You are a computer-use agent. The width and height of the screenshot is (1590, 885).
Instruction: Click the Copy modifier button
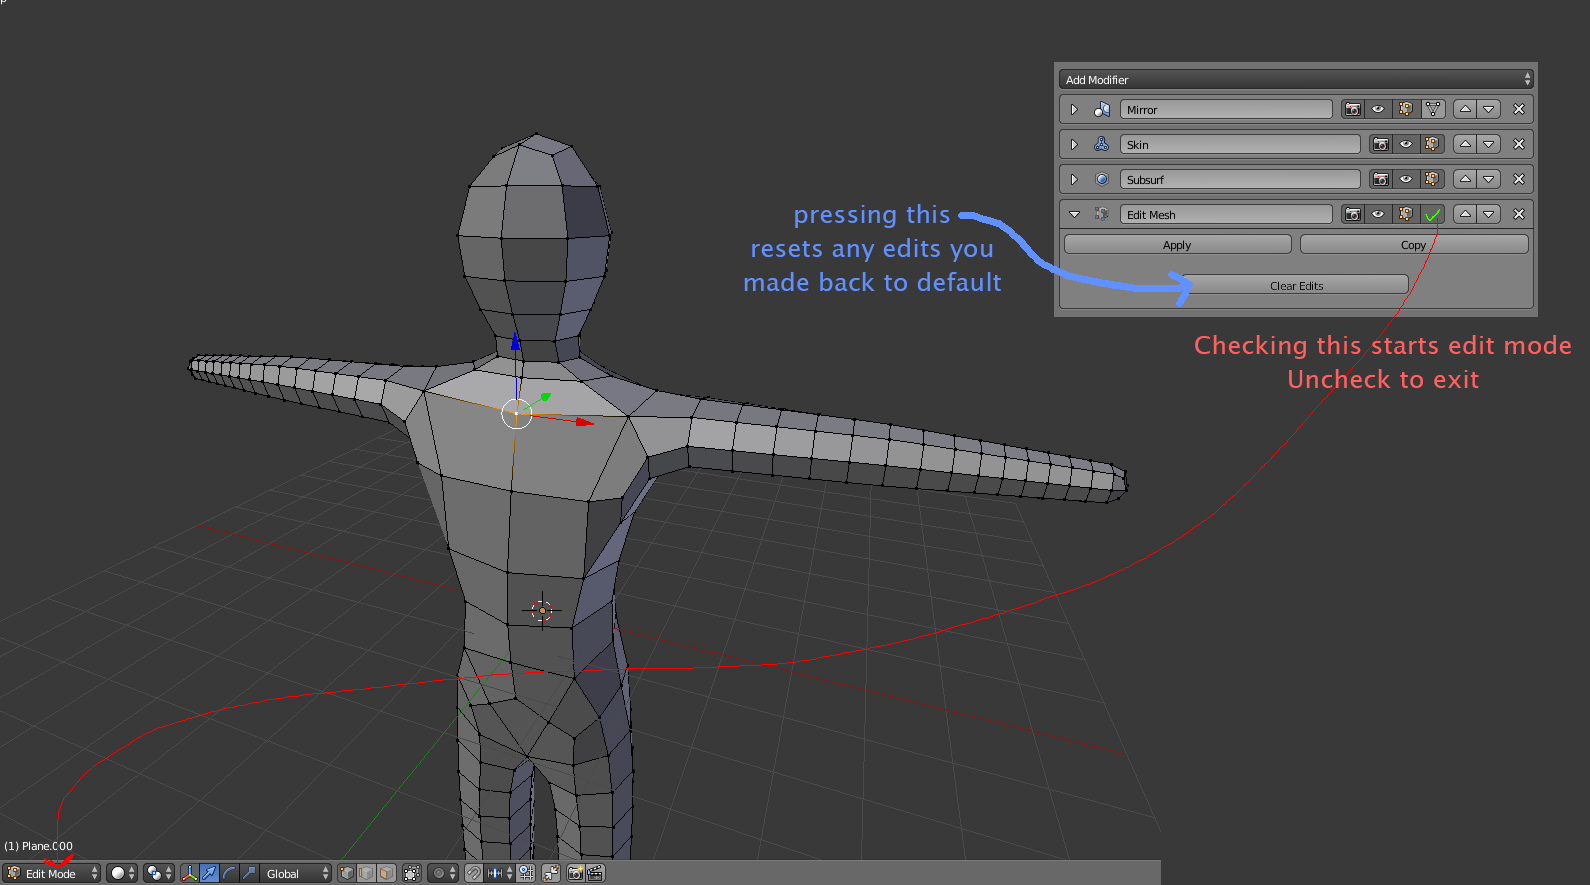tap(1414, 244)
